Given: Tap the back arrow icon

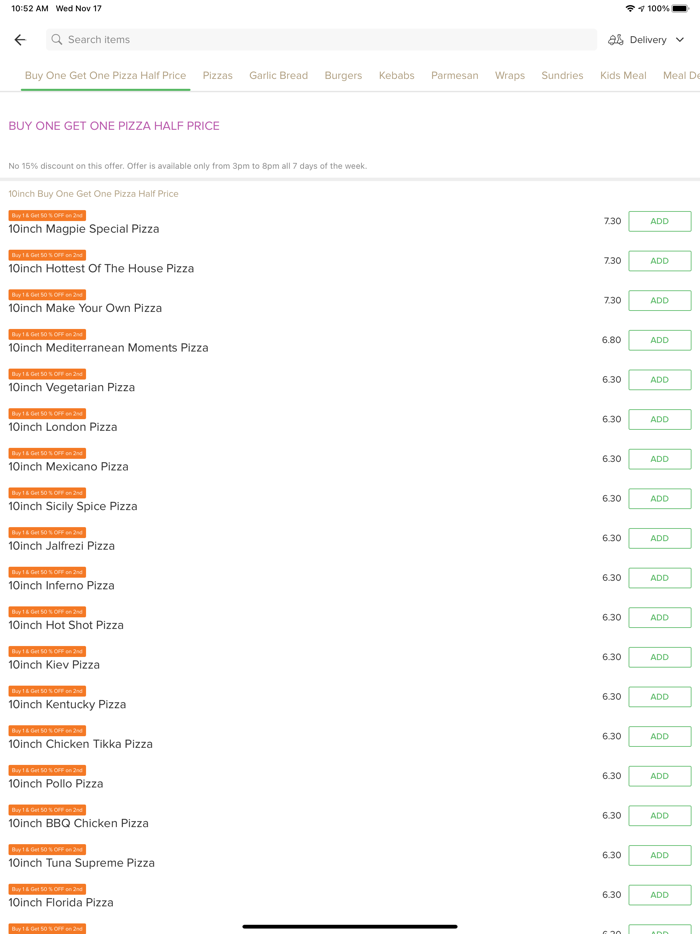Looking at the screenshot, I should pyautogui.click(x=20, y=40).
